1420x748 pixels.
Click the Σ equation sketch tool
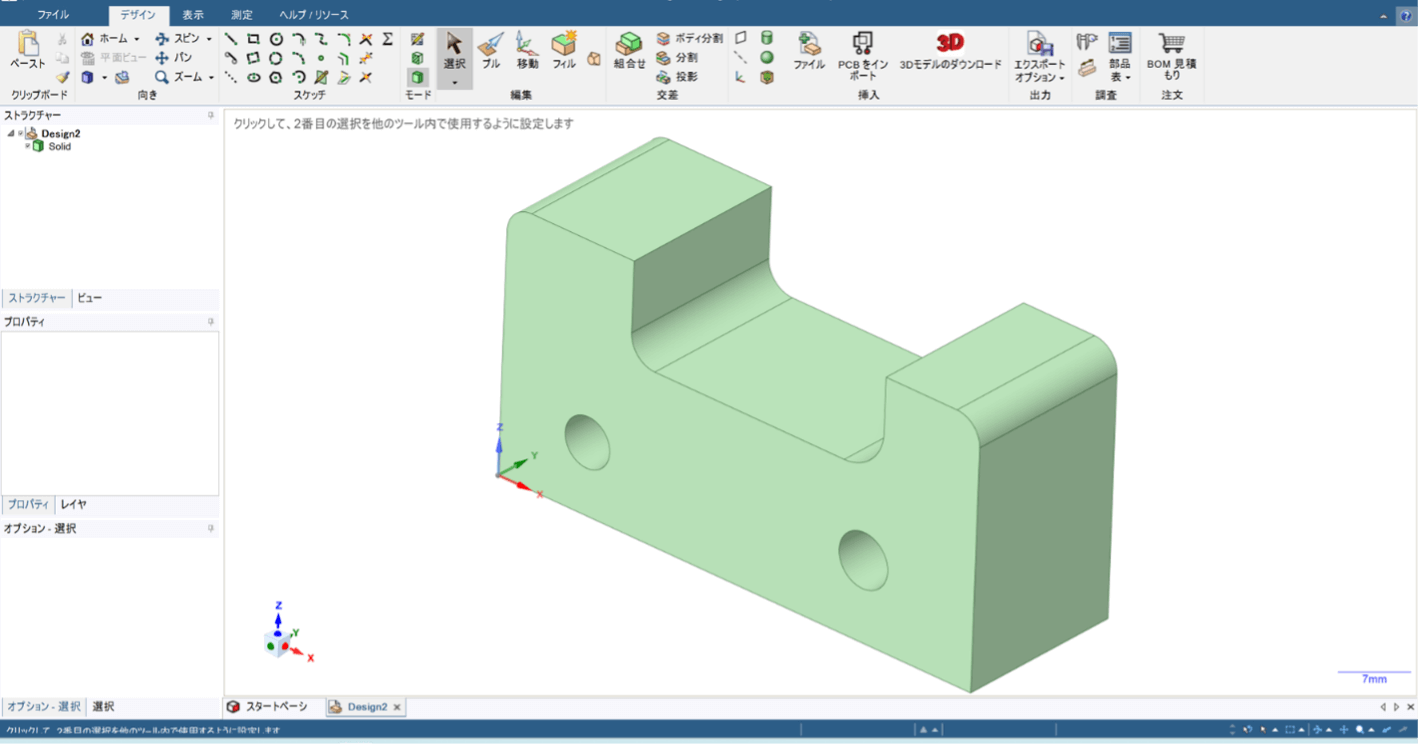pyautogui.click(x=388, y=39)
